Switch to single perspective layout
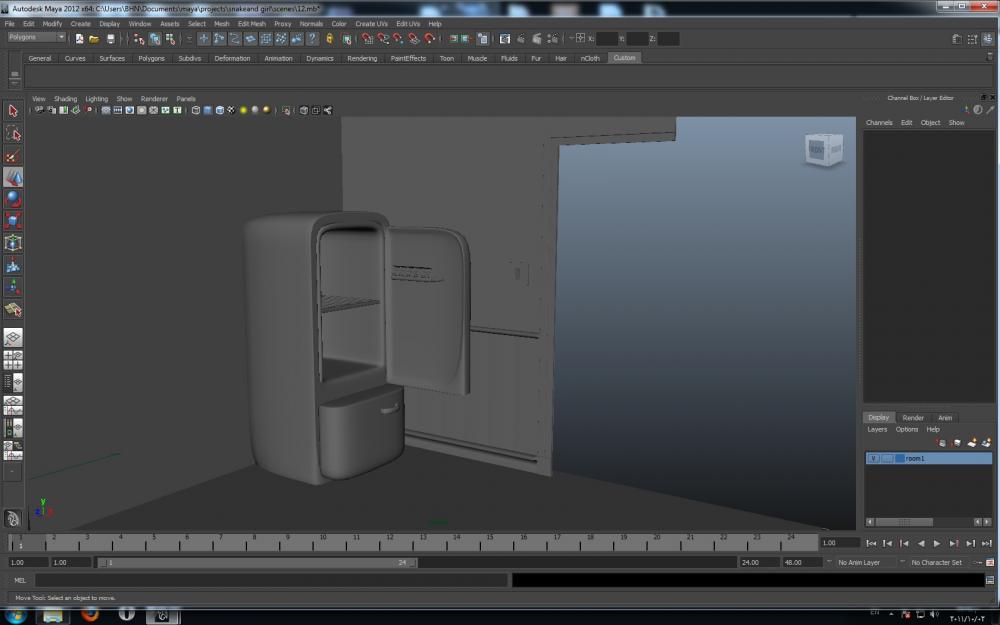 click(13, 338)
